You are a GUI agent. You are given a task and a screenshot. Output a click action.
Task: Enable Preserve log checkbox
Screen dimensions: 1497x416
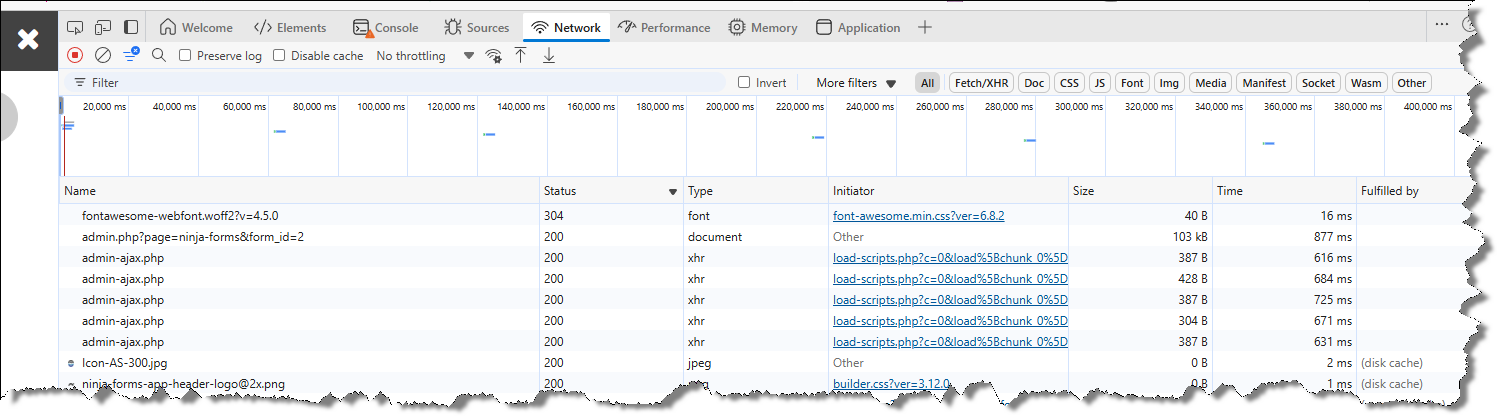pyautogui.click(x=185, y=56)
